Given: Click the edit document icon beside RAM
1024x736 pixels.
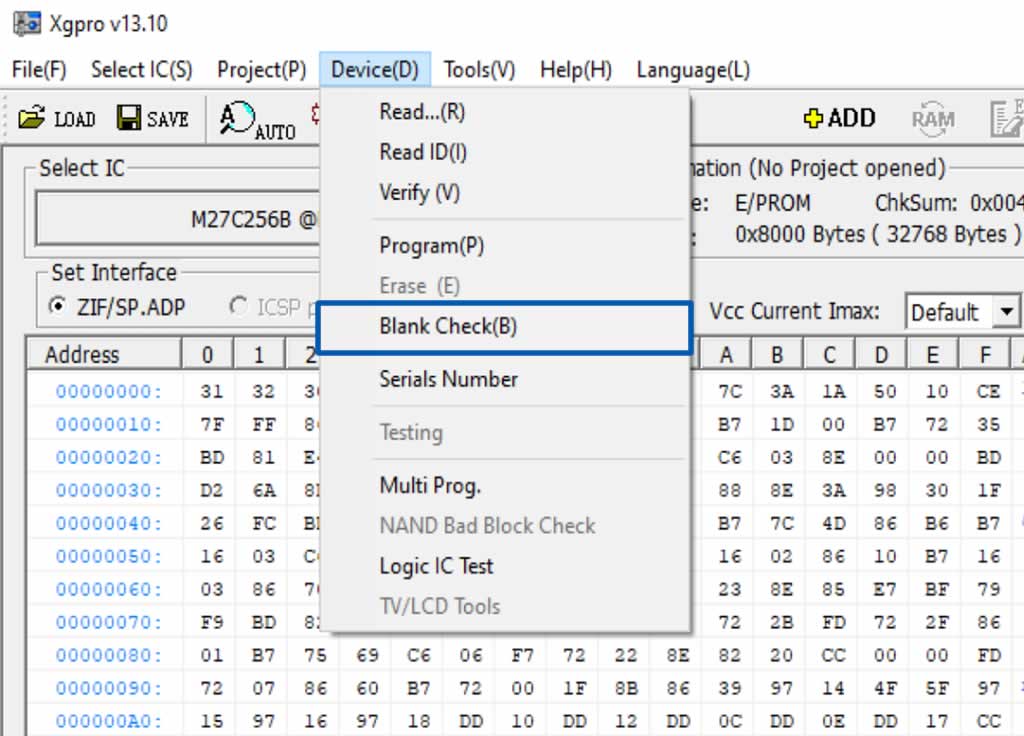Looking at the screenshot, I should click(1006, 118).
